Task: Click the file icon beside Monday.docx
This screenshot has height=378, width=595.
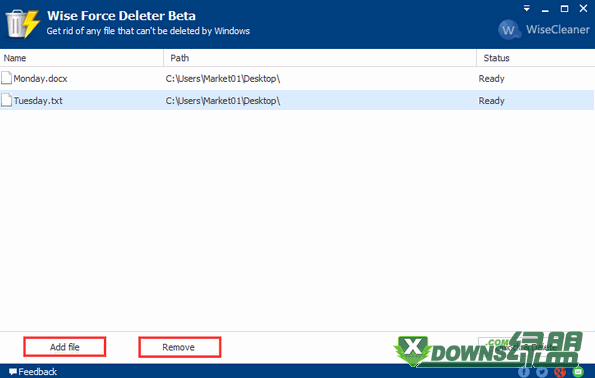Action: (6, 78)
